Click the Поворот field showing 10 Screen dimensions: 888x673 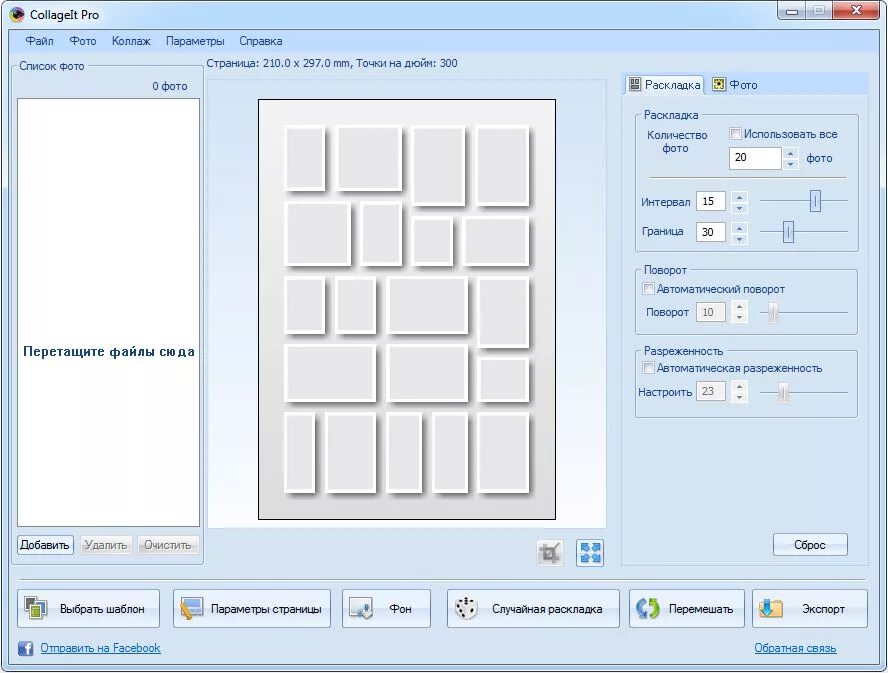click(x=711, y=312)
